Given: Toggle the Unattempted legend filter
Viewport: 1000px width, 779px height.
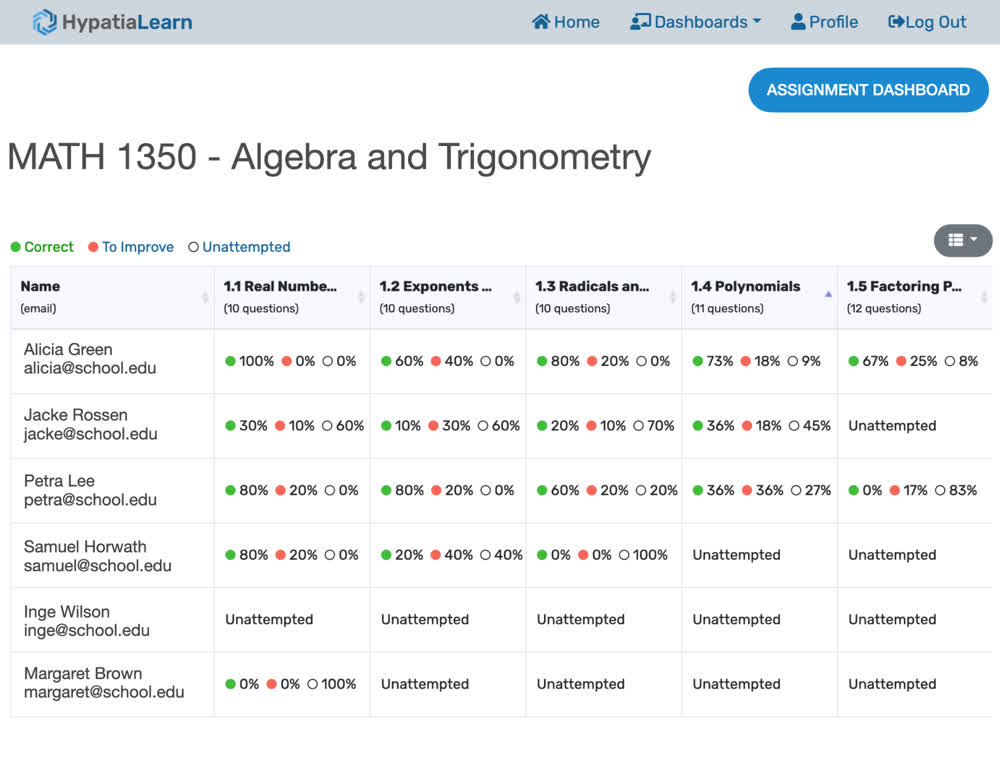Looking at the screenshot, I should coord(238,247).
